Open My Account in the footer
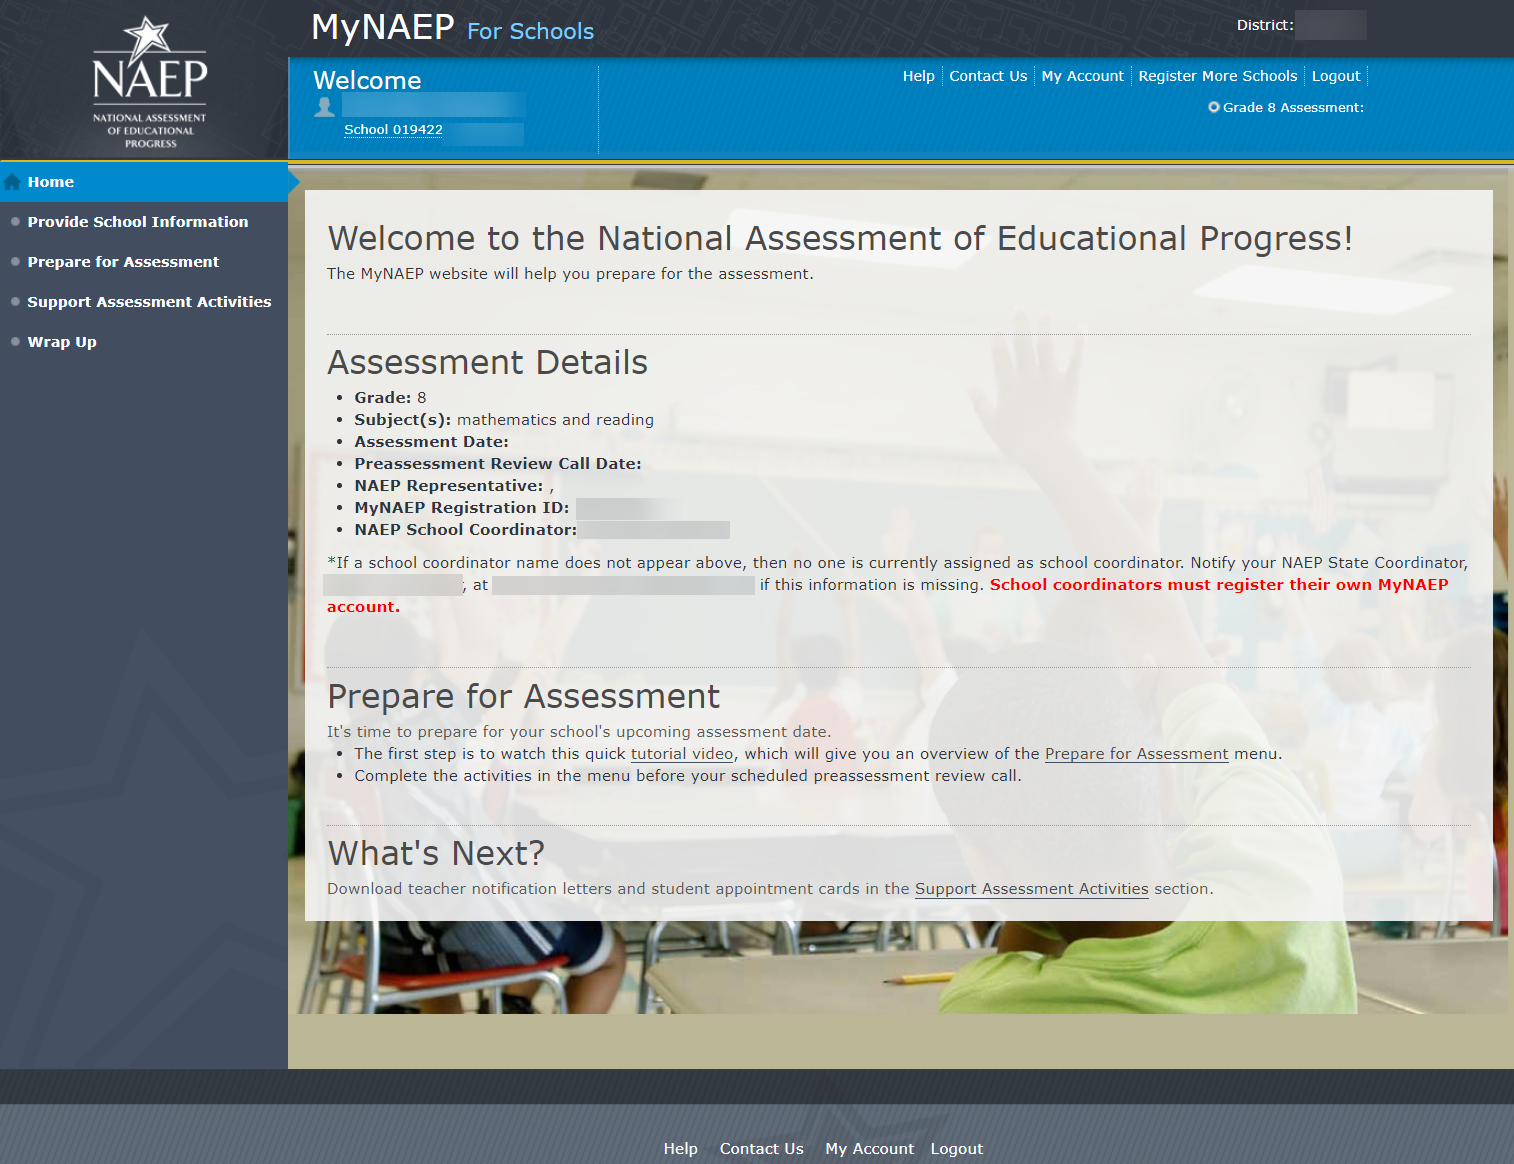 click(870, 1149)
